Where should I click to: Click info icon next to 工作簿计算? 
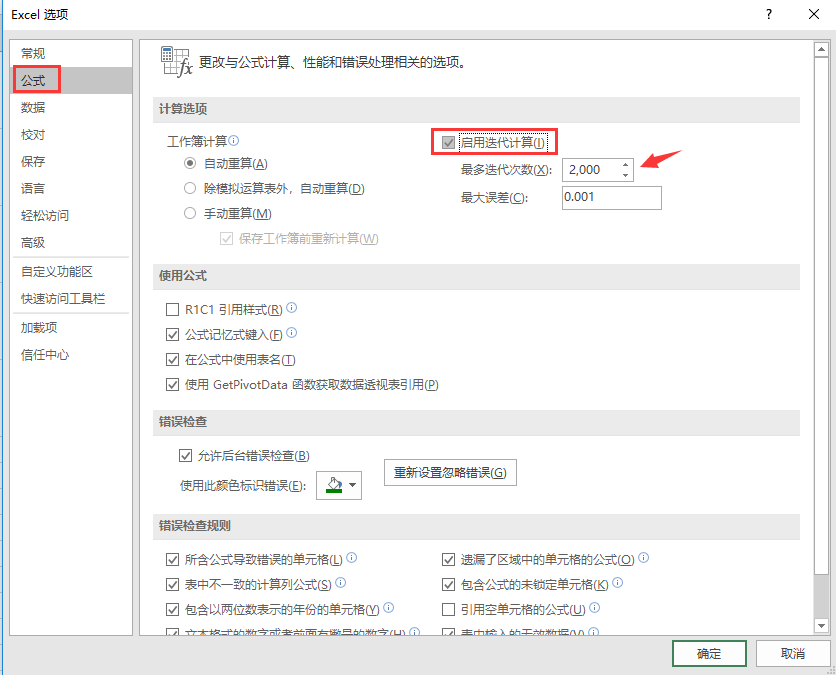coord(234,140)
